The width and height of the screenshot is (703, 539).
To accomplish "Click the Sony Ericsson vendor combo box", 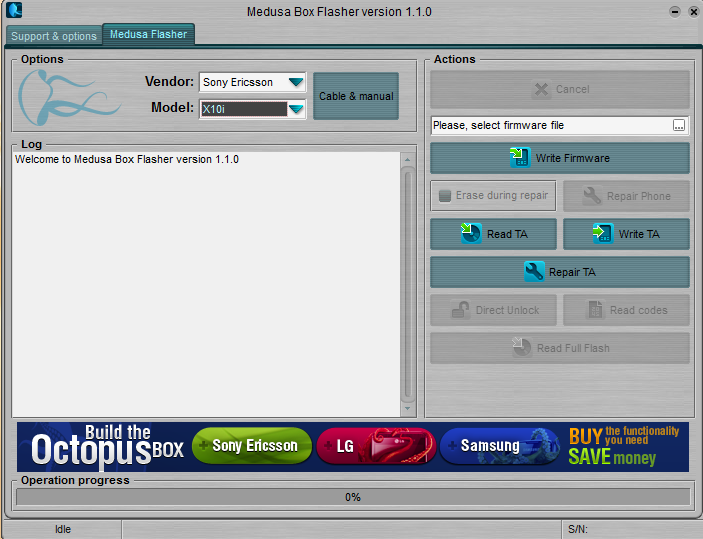I will (253, 82).
